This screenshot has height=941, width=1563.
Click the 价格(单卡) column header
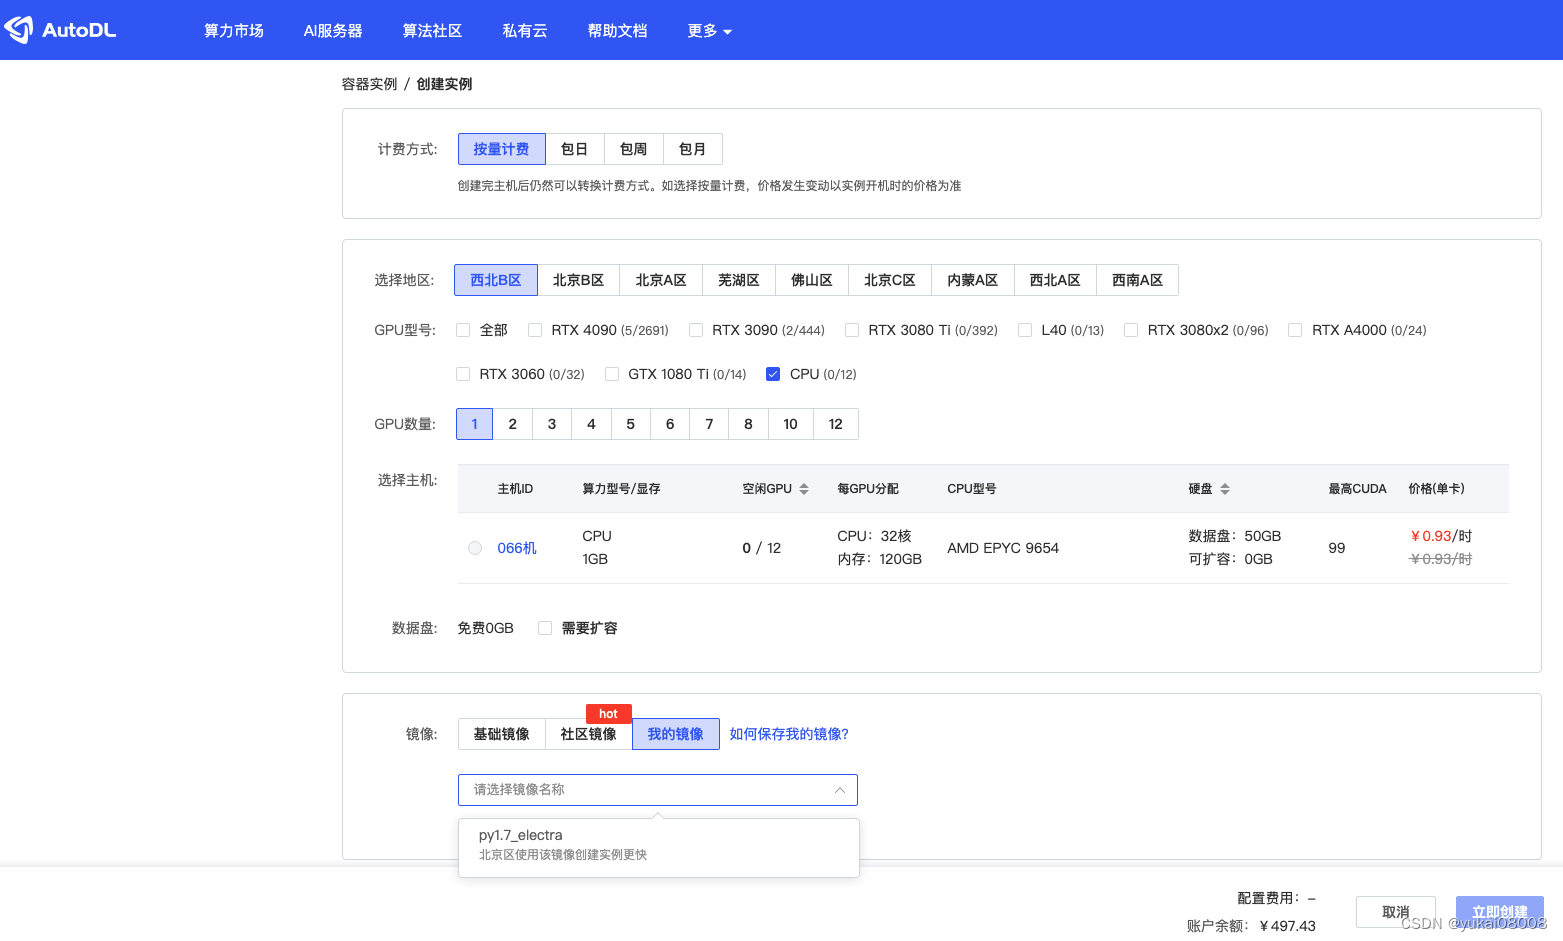(x=1436, y=489)
